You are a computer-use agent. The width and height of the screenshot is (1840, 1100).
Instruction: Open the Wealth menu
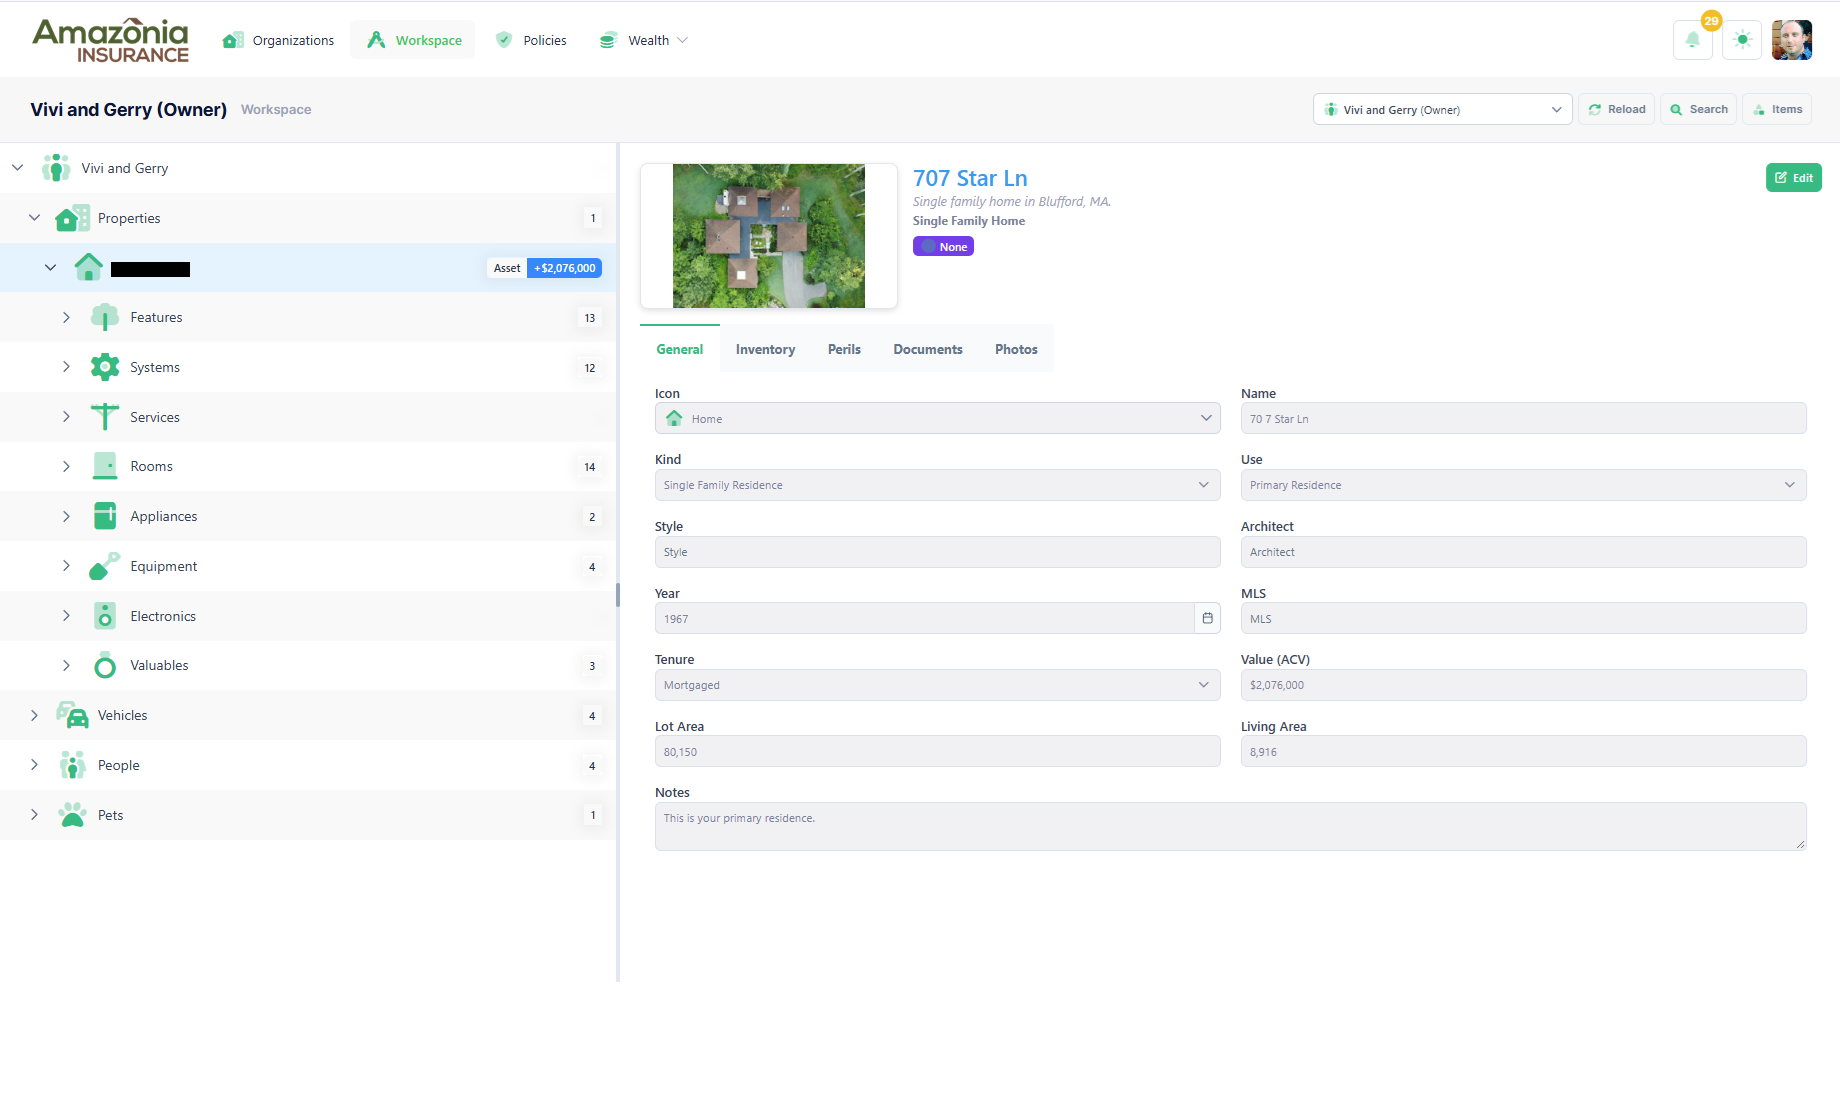pos(643,40)
